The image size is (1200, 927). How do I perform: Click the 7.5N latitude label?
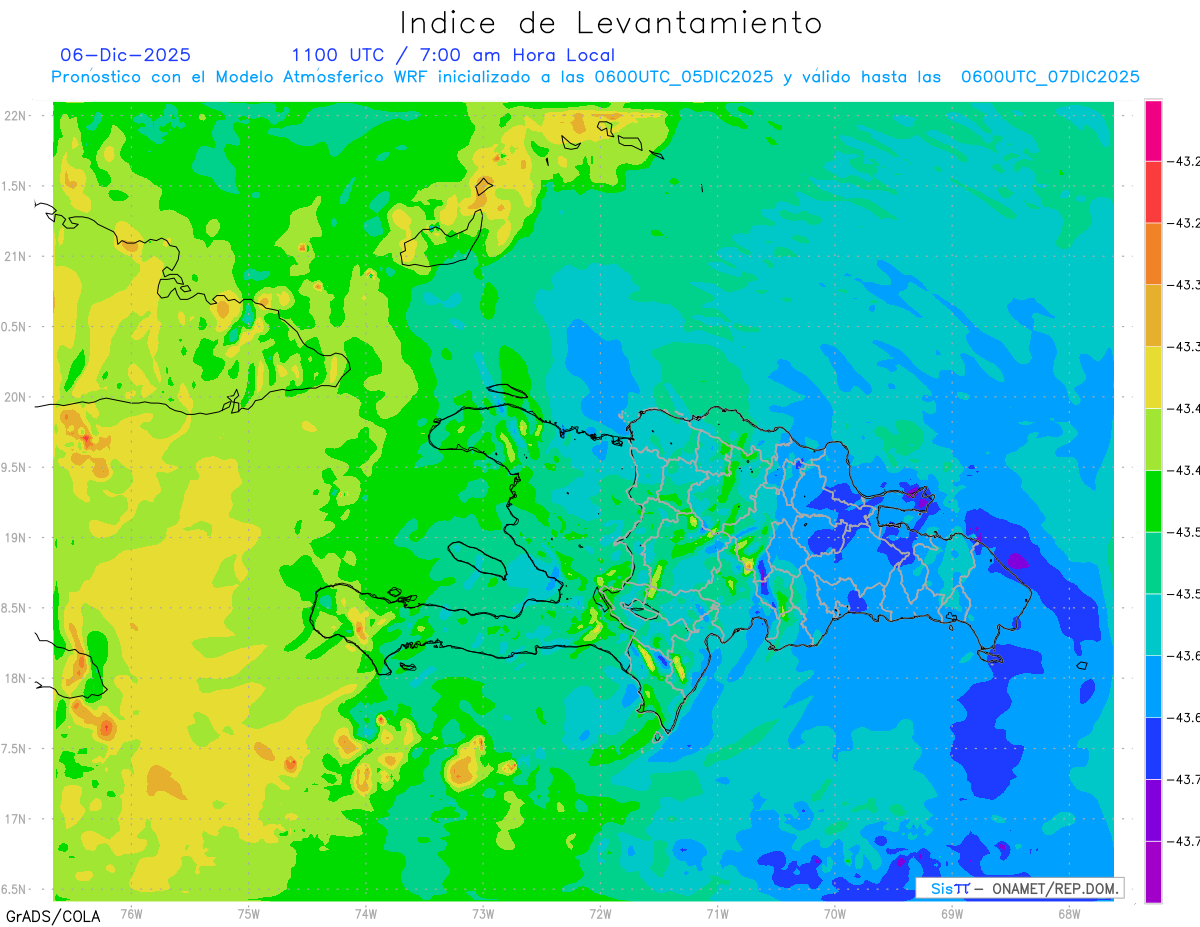pyautogui.click(x=15, y=749)
